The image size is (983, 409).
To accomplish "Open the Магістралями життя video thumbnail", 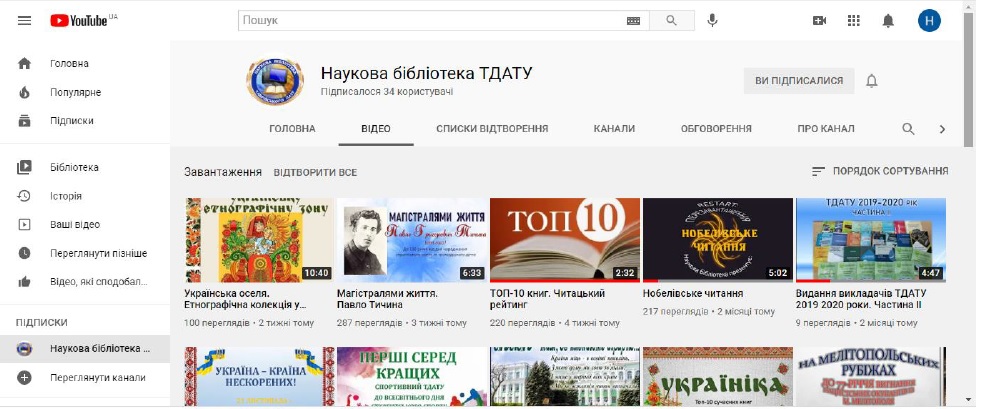I will pos(412,240).
